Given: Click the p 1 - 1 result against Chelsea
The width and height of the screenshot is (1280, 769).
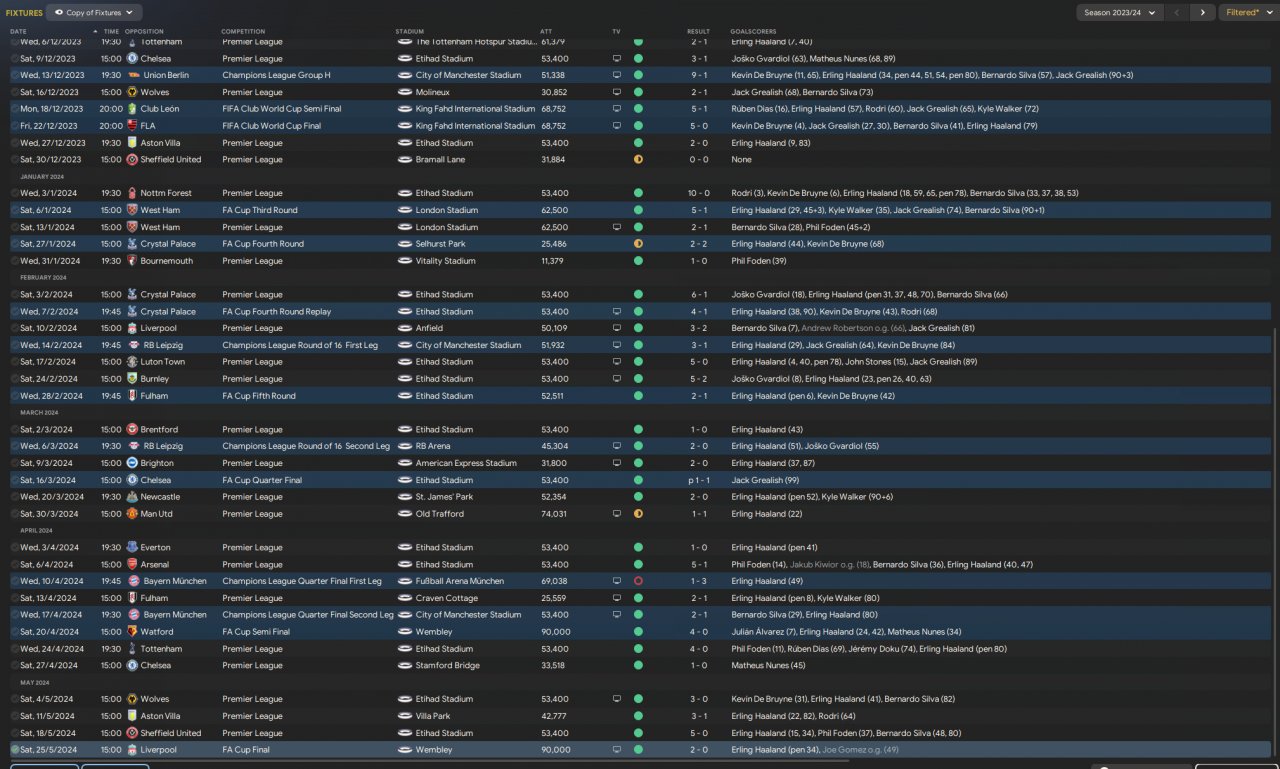Looking at the screenshot, I should [x=699, y=480].
